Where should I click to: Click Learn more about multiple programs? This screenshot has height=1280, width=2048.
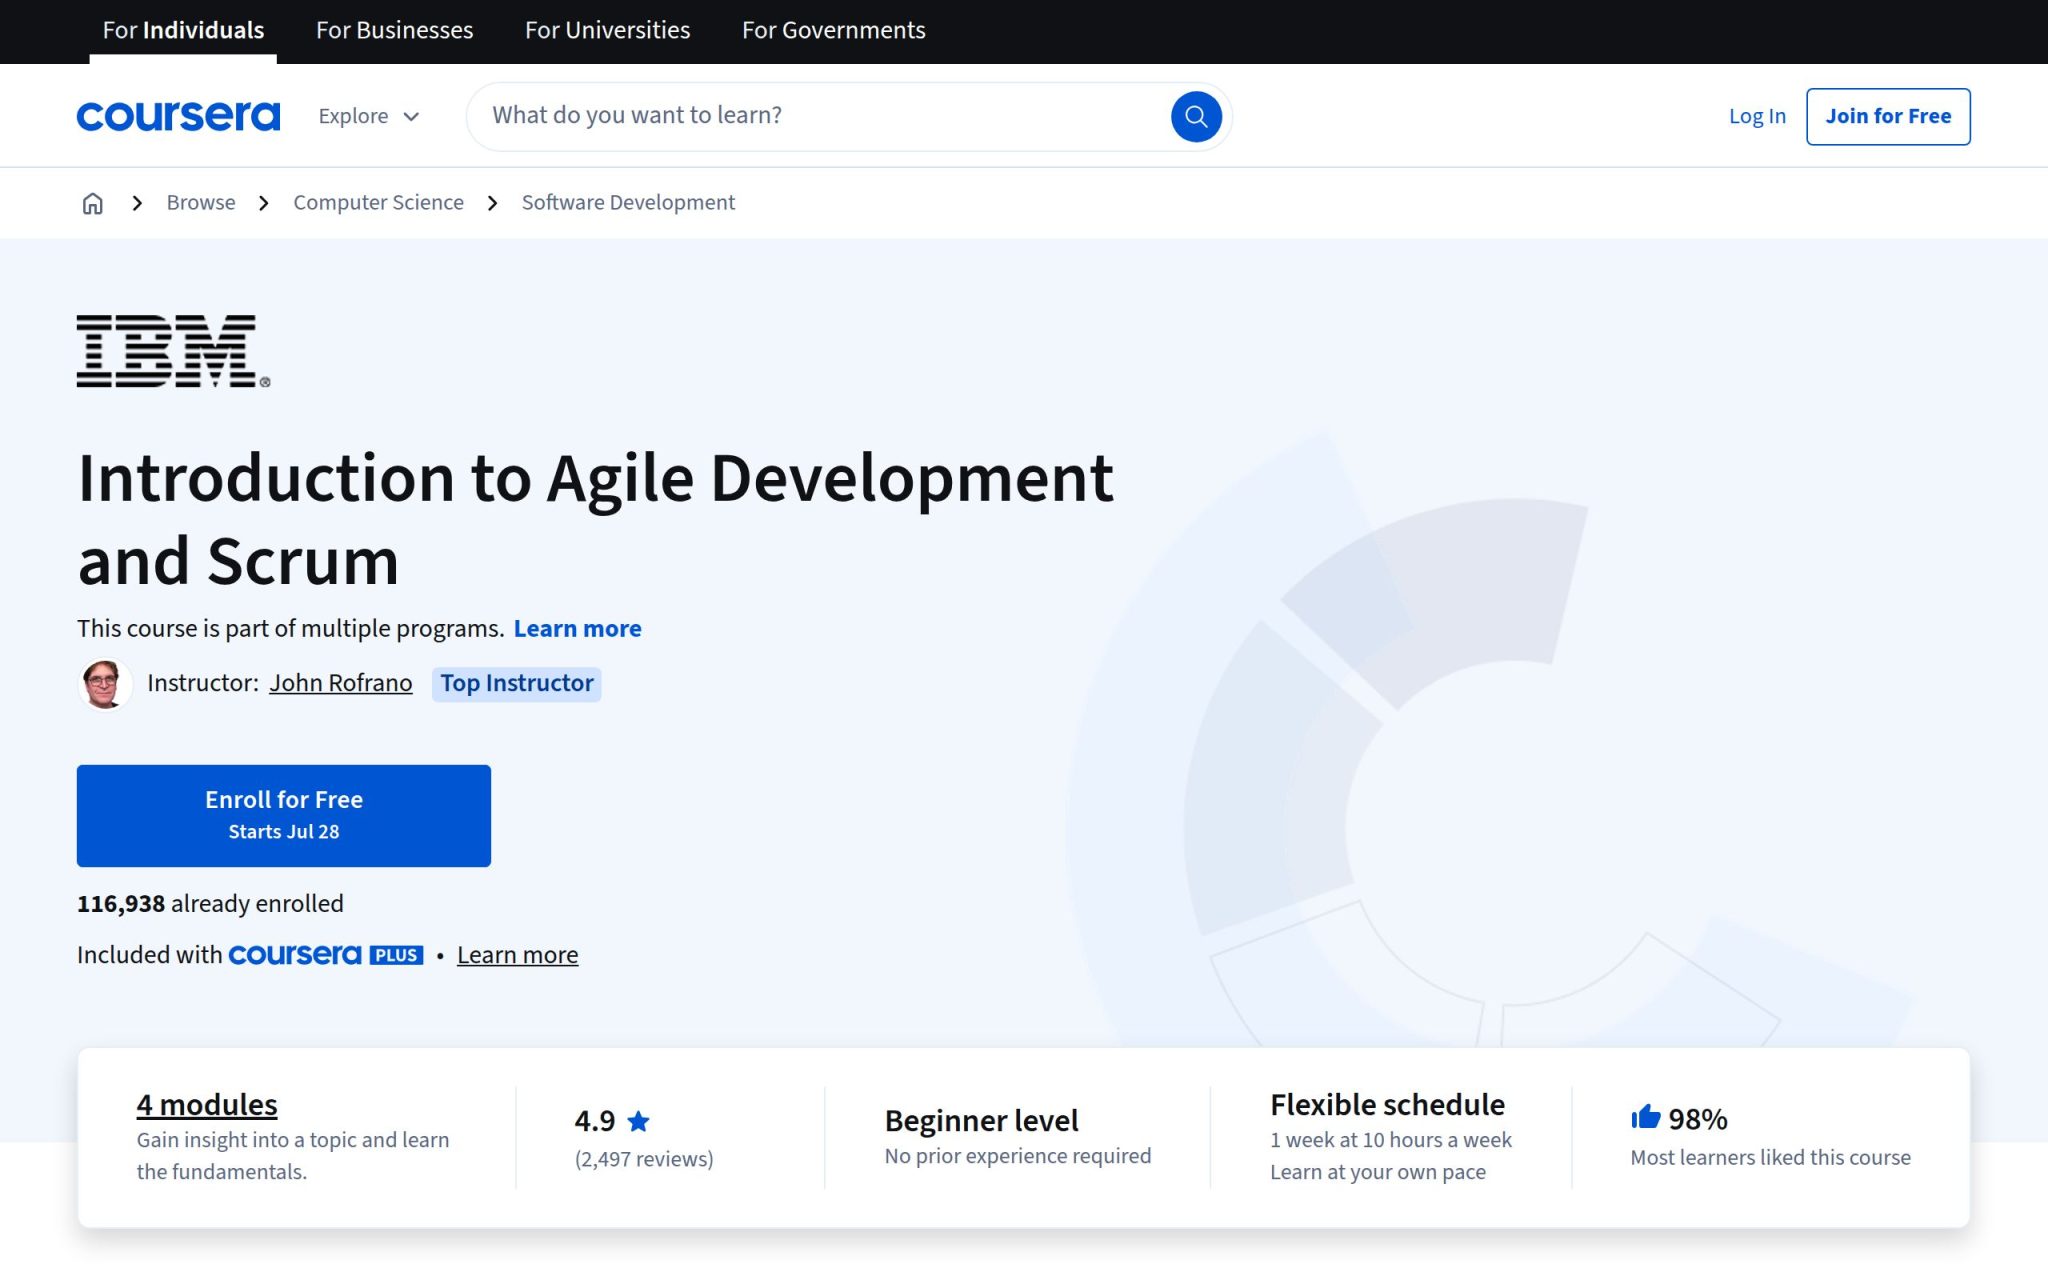tap(577, 629)
